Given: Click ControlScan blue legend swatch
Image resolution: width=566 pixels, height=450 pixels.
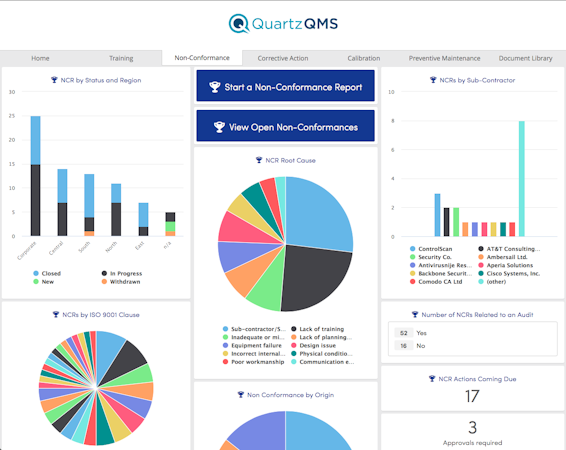Looking at the screenshot, I should tap(413, 249).
